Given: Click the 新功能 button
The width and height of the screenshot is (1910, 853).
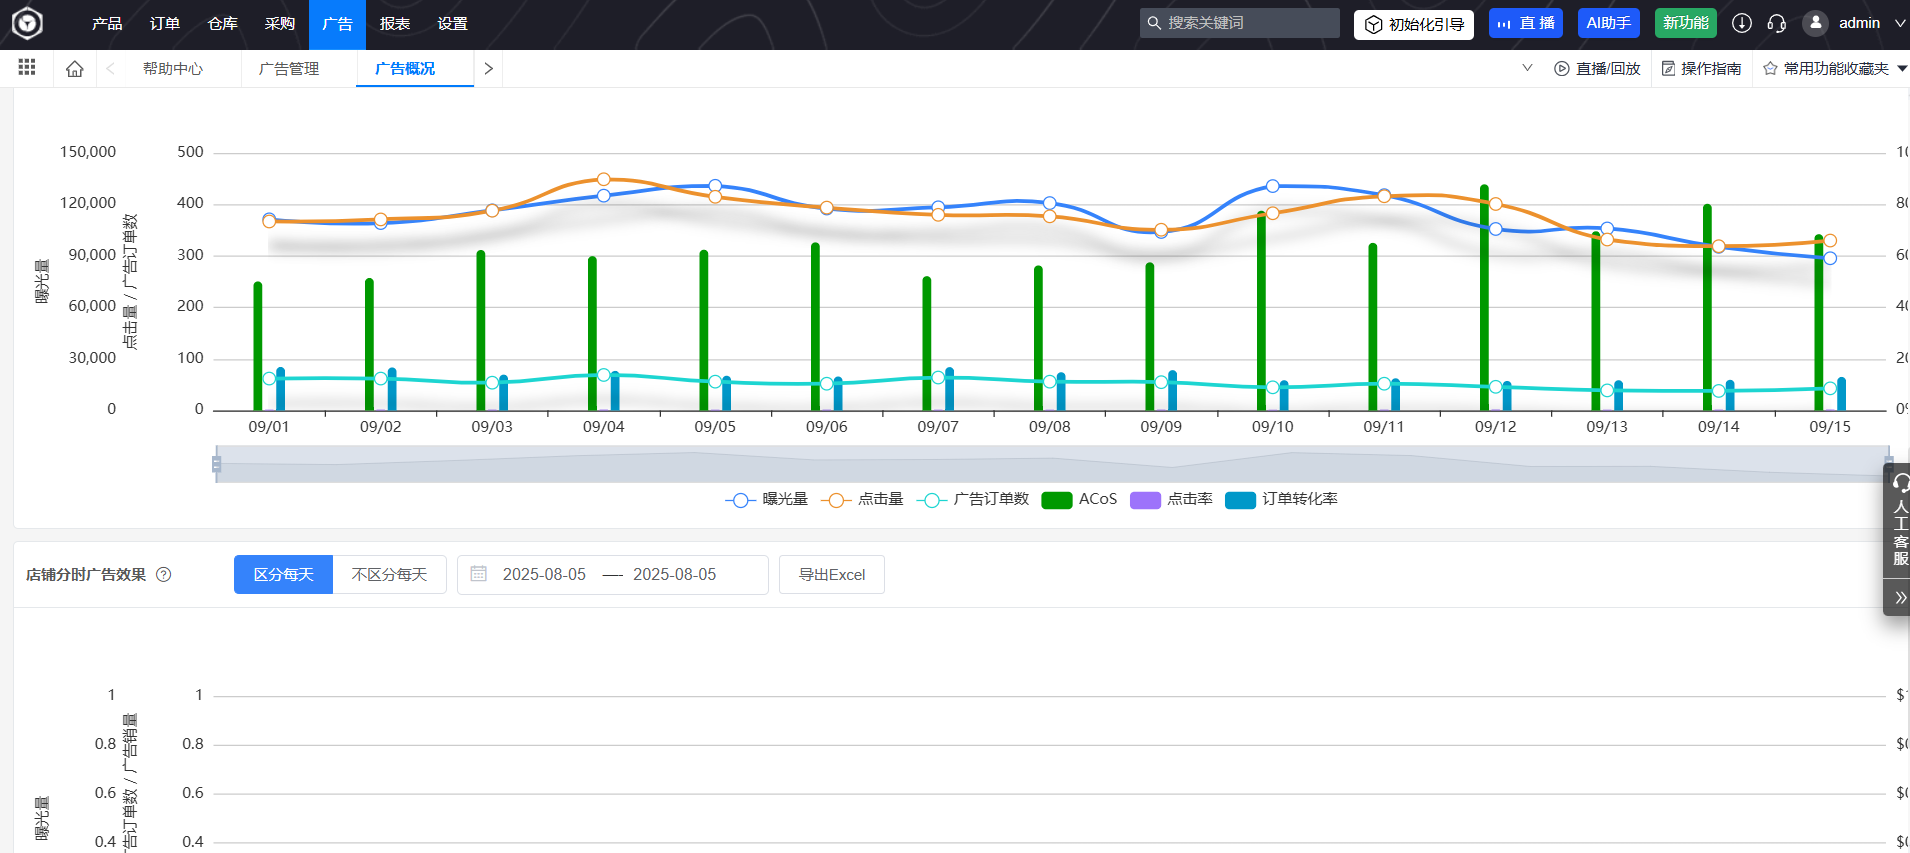Looking at the screenshot, I should click(x=1686, y=23).
